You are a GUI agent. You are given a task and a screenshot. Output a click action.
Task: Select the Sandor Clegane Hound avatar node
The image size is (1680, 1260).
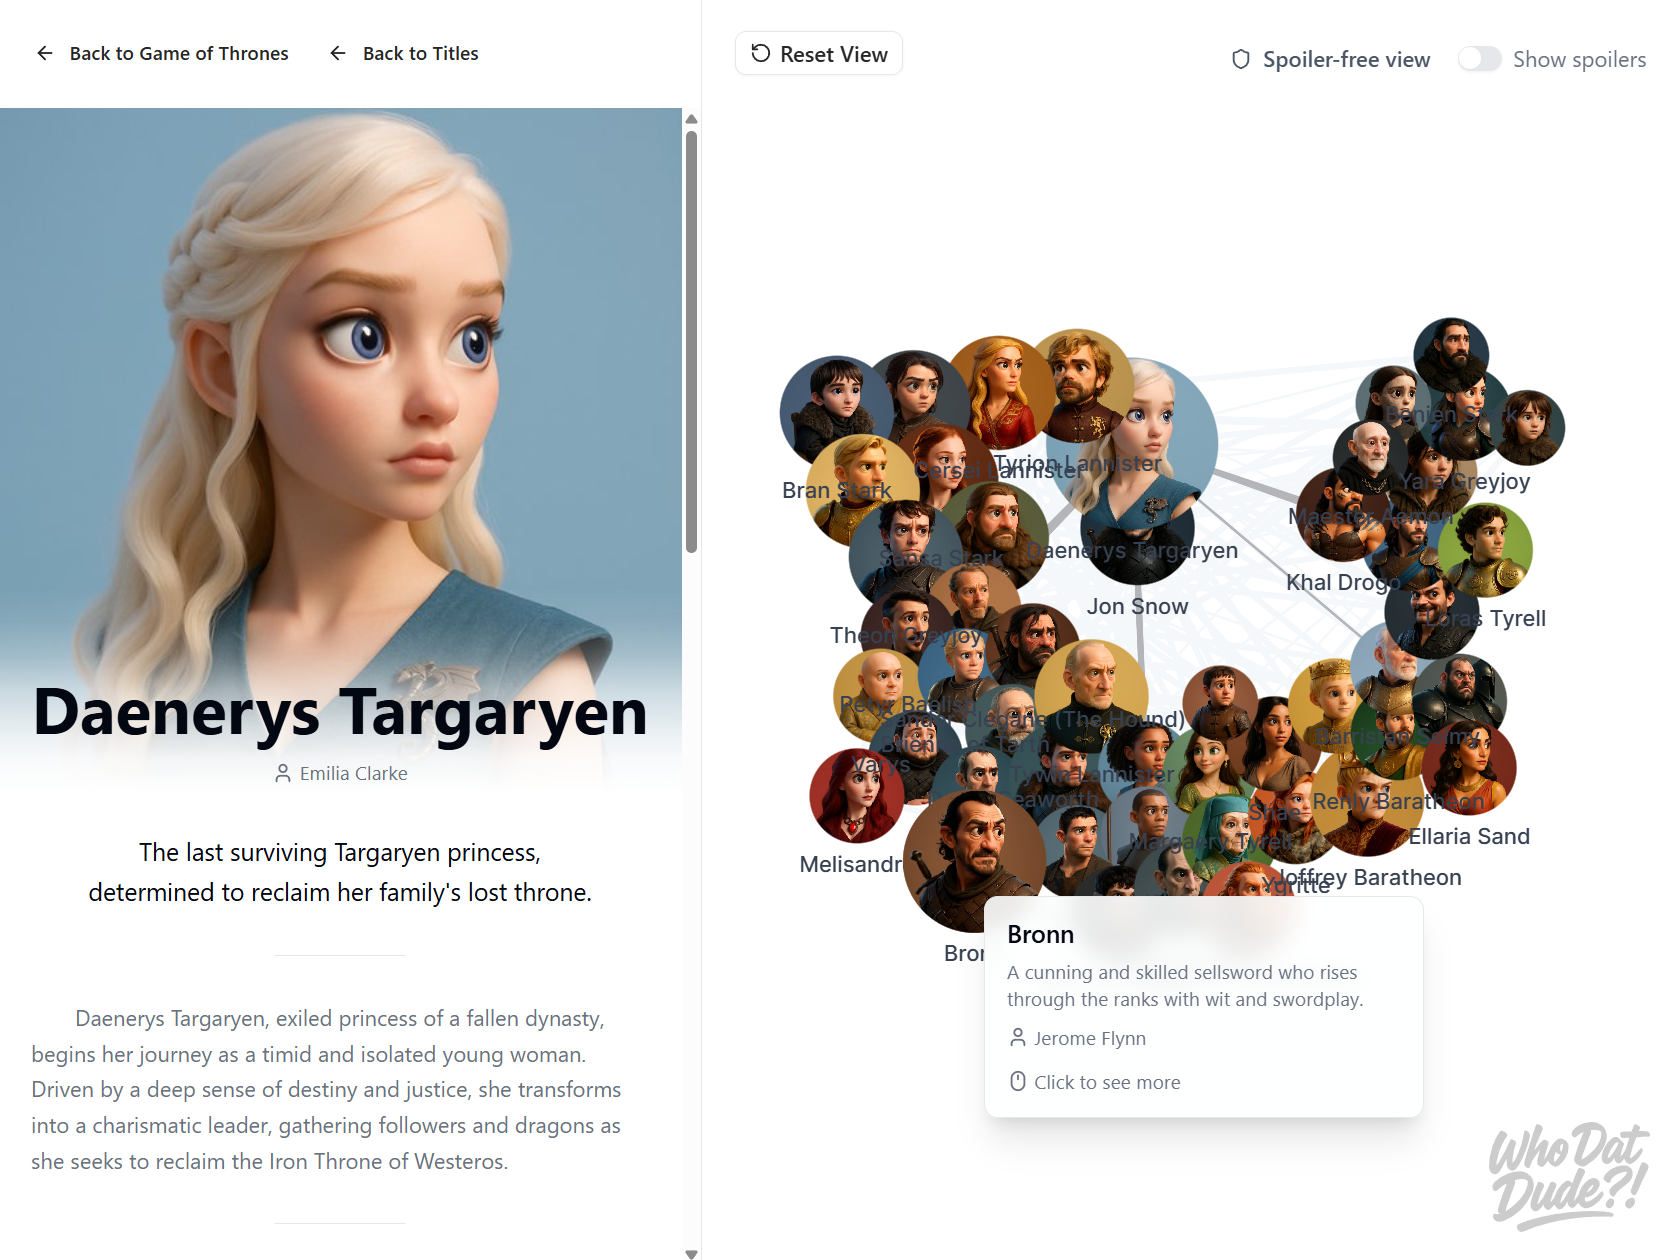[1040, 642]
